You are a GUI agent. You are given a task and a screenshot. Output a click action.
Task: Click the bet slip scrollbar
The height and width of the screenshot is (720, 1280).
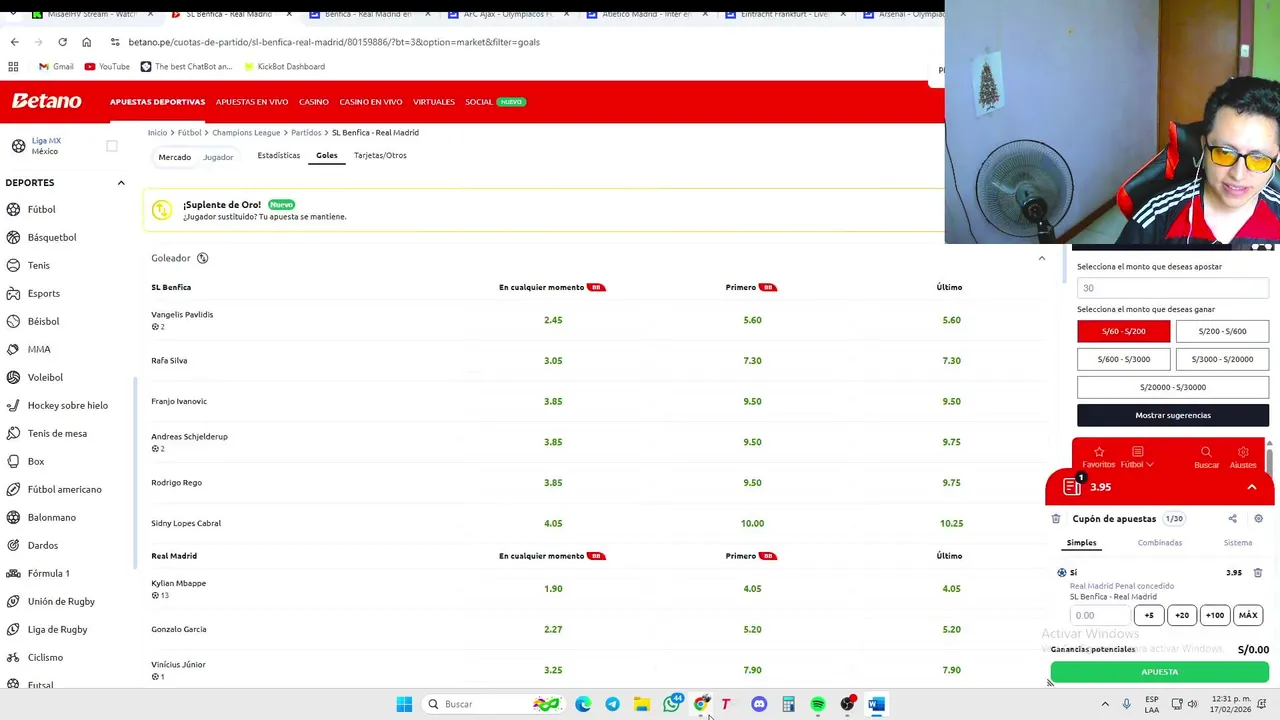click(x=1270, y=461)
